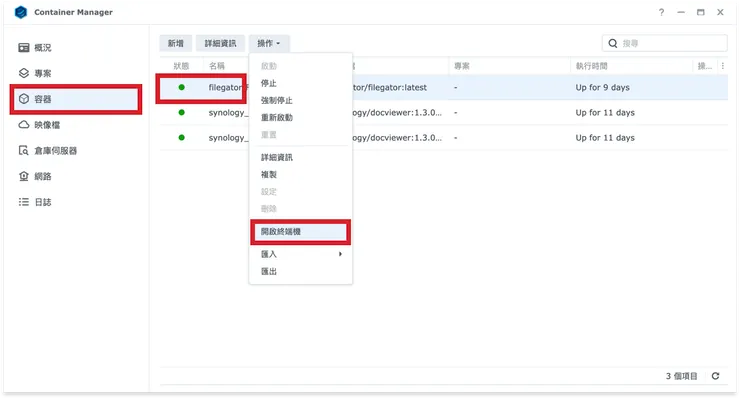Click the green status dot of second synology row
This screenshot has width=740, height=398.
click(182, 112)
